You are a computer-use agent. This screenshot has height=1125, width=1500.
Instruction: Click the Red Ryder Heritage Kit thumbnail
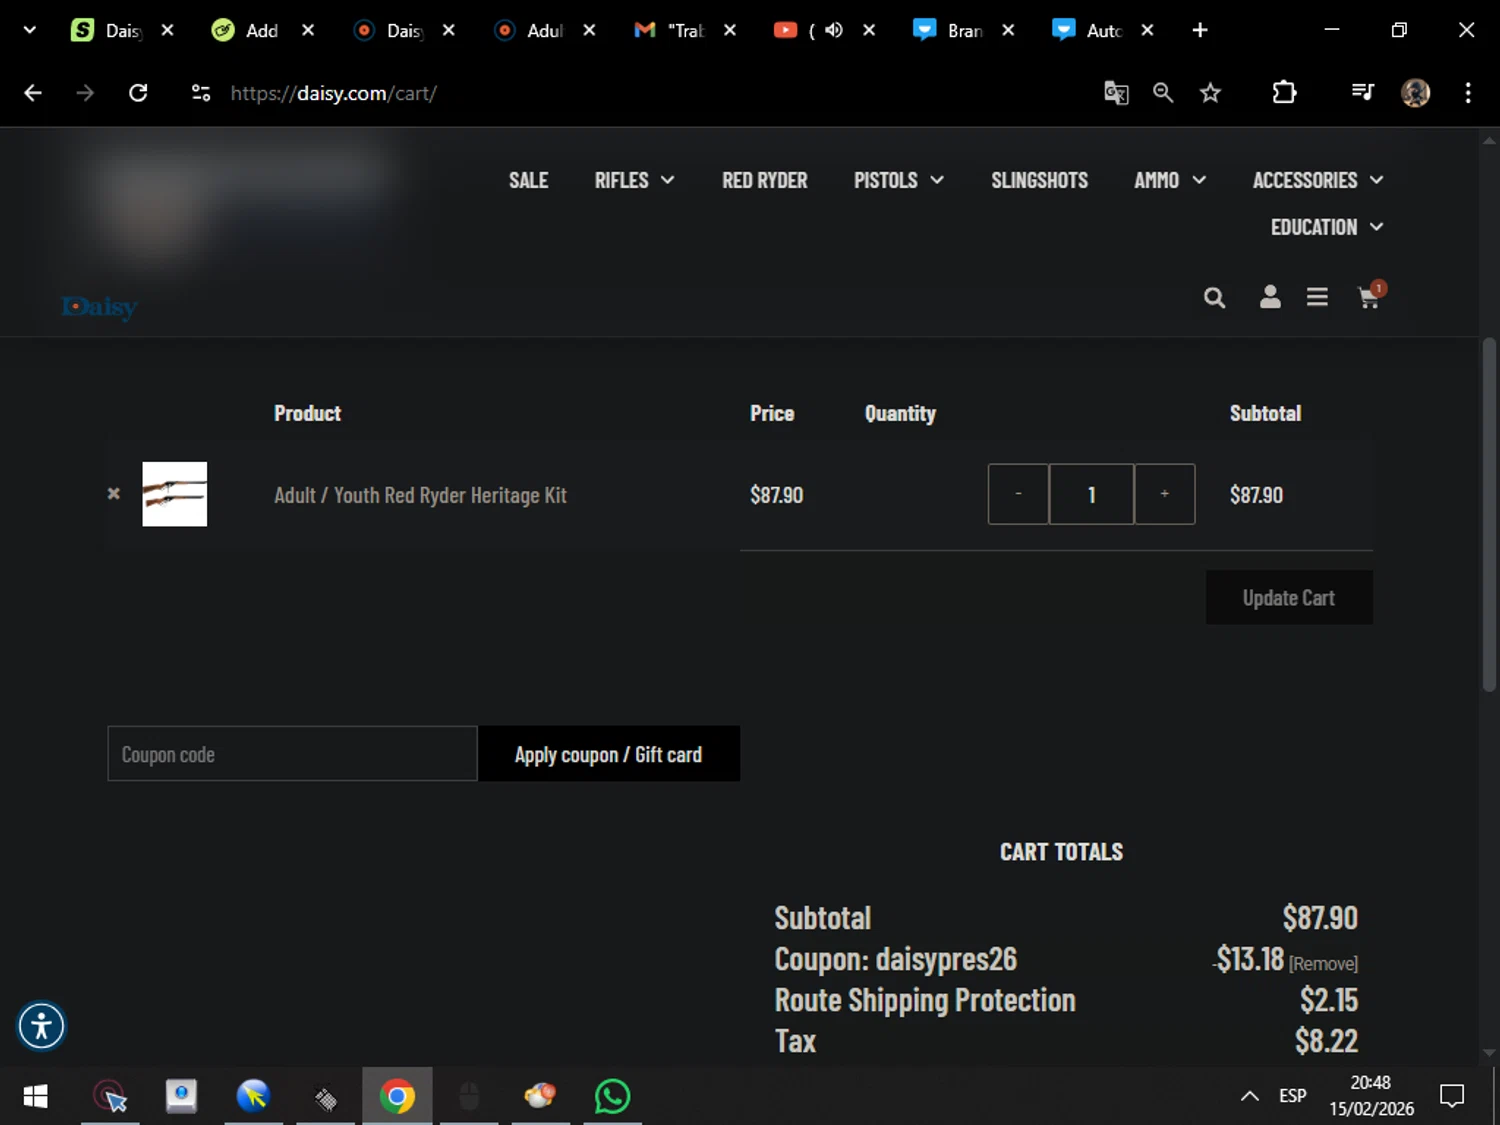click(x=175, y=494)
